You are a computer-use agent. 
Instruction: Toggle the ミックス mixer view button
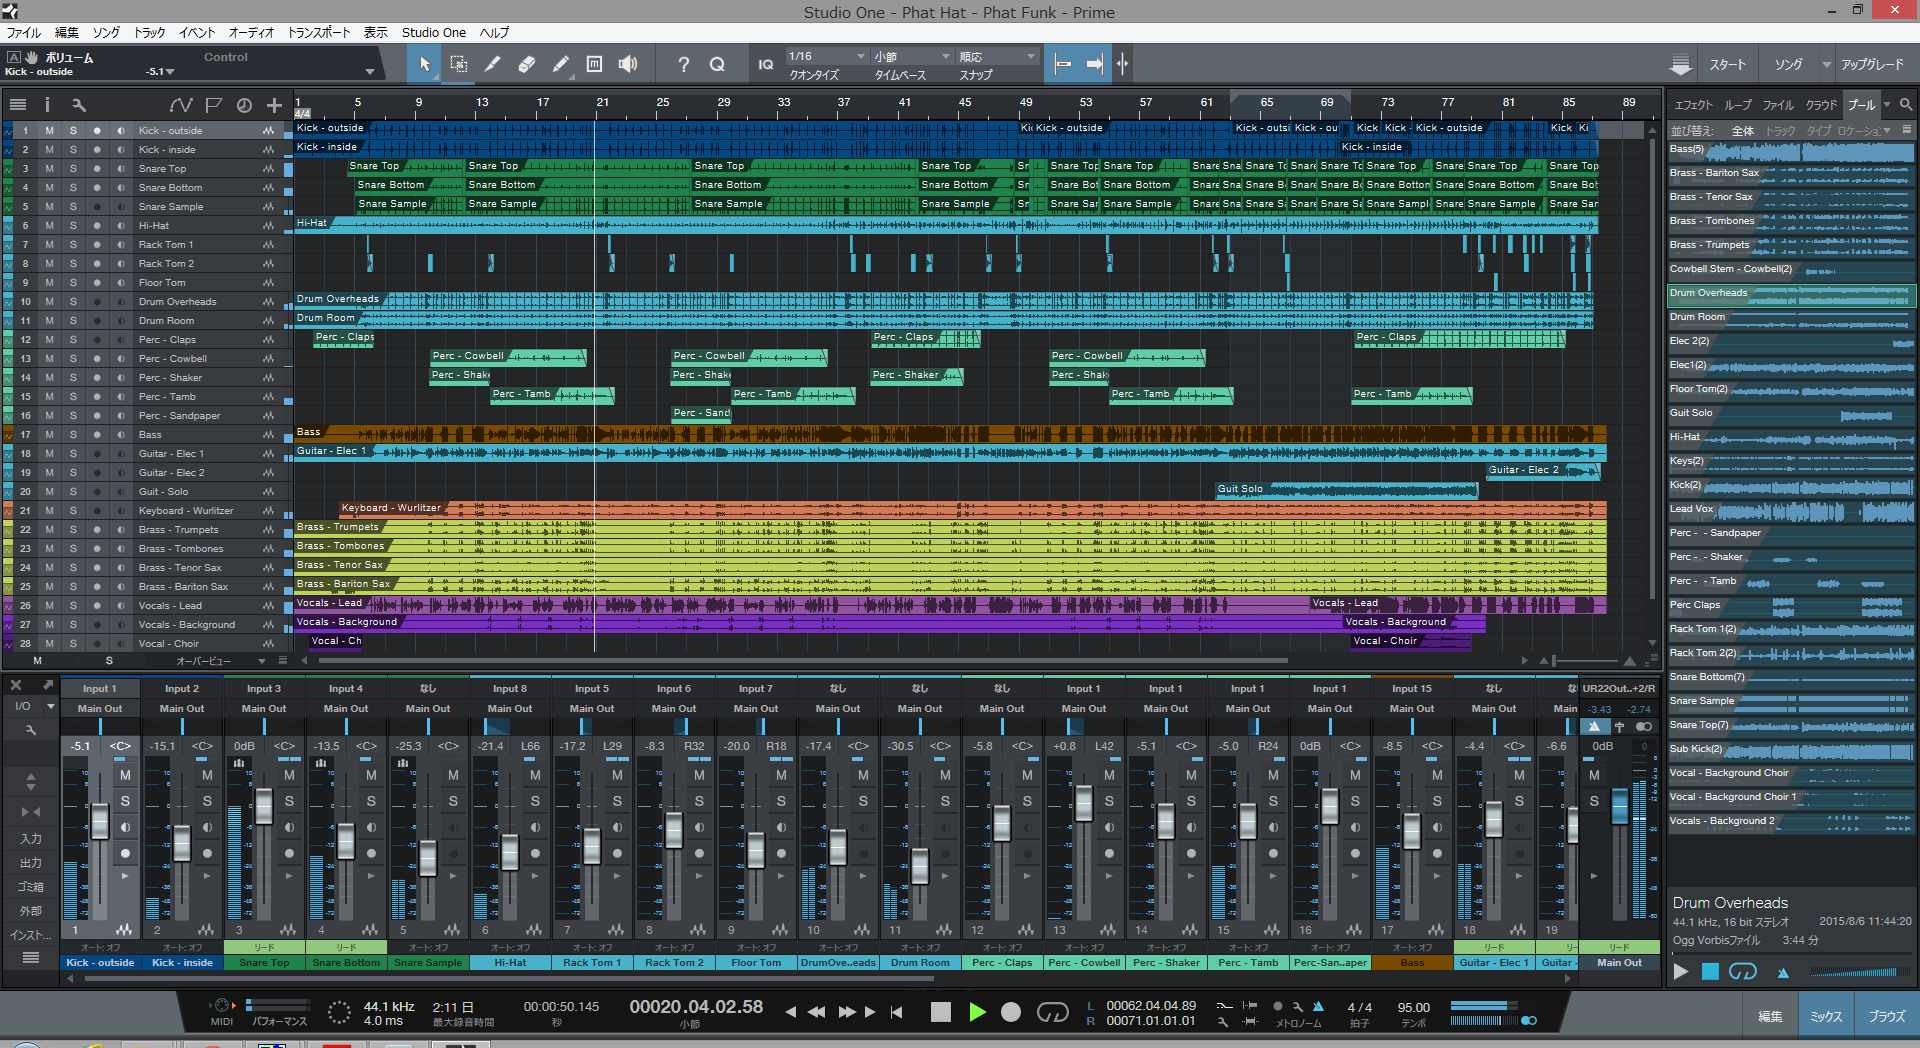[1826, 1016]
